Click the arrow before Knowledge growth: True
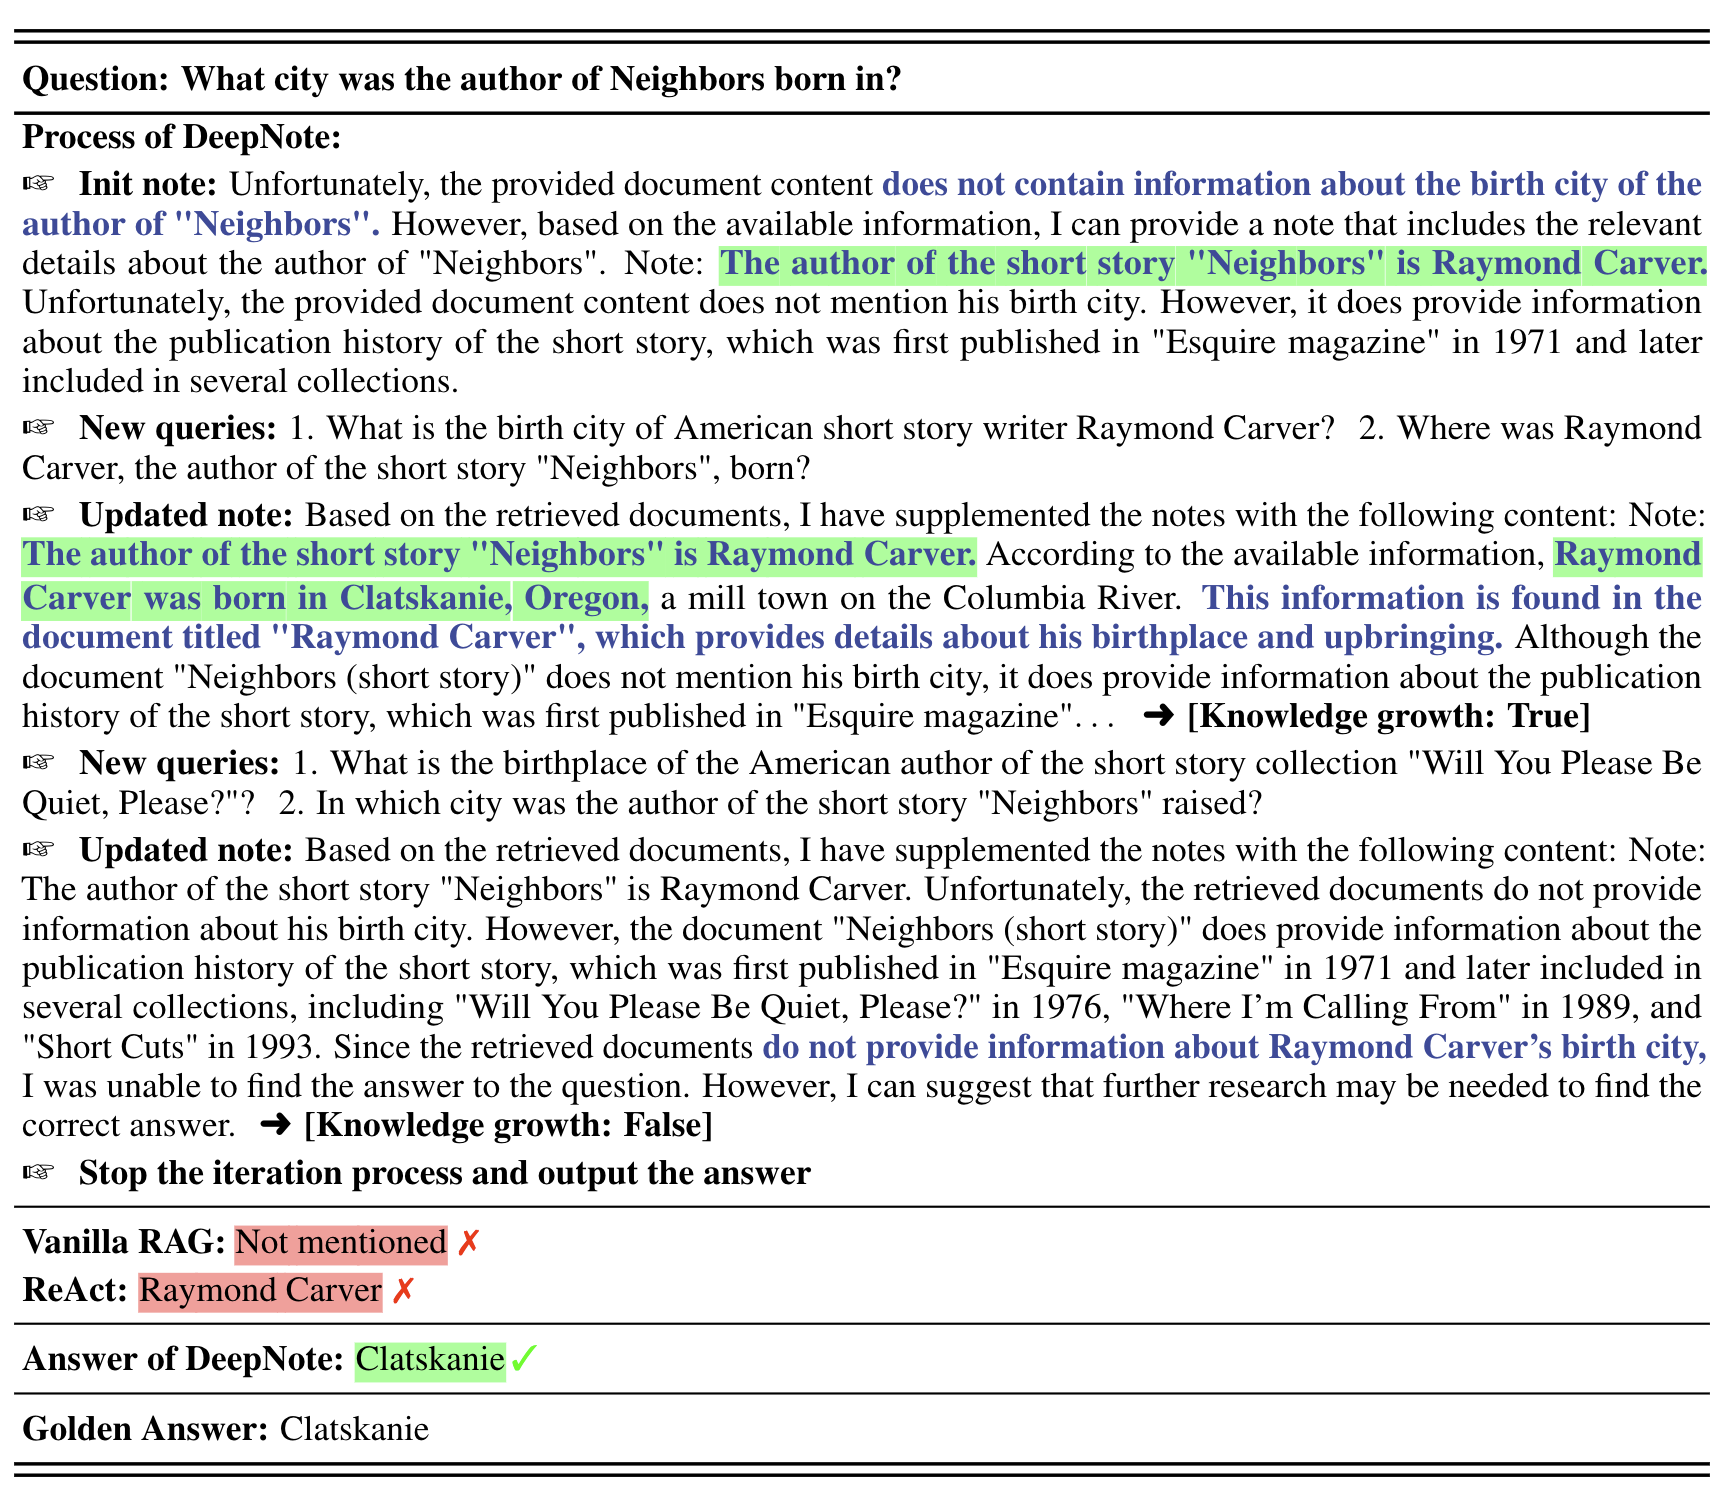The height and width of the screenshot is (1498, 1732). (1159, 716)
